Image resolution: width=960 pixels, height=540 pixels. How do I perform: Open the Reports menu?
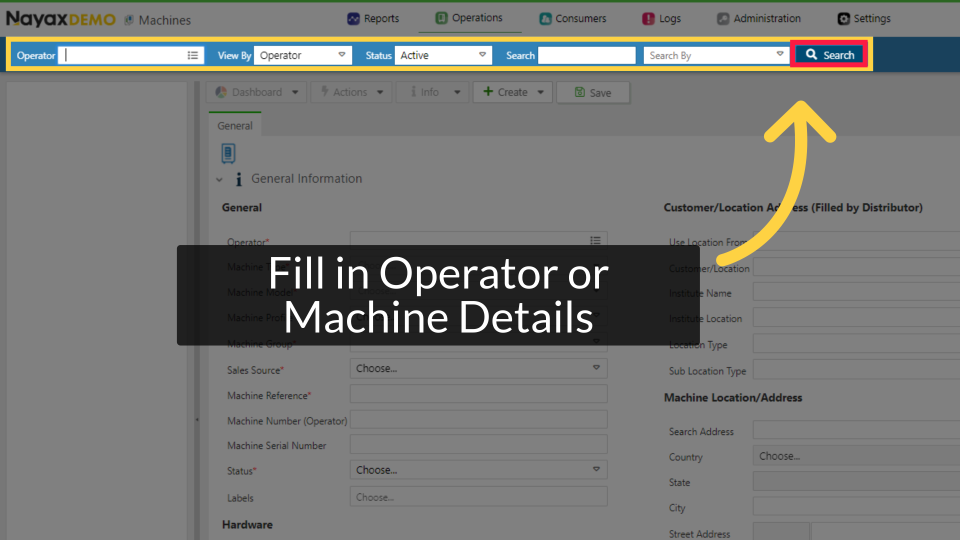pos(372,18)
